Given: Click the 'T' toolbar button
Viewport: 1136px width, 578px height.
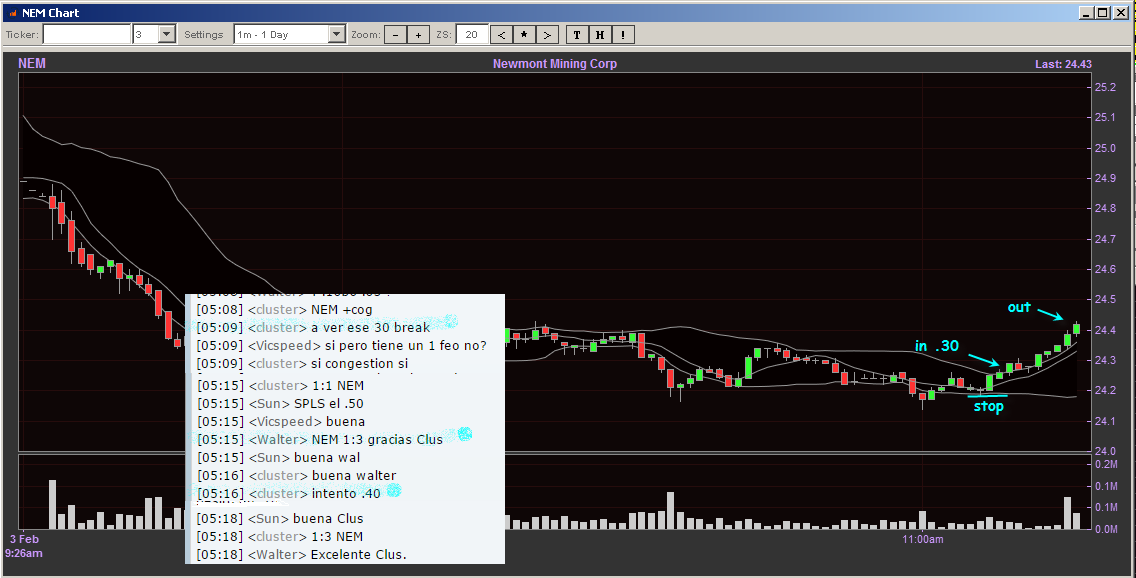Looking at the screenshot, I should click(x=577, y=35).
